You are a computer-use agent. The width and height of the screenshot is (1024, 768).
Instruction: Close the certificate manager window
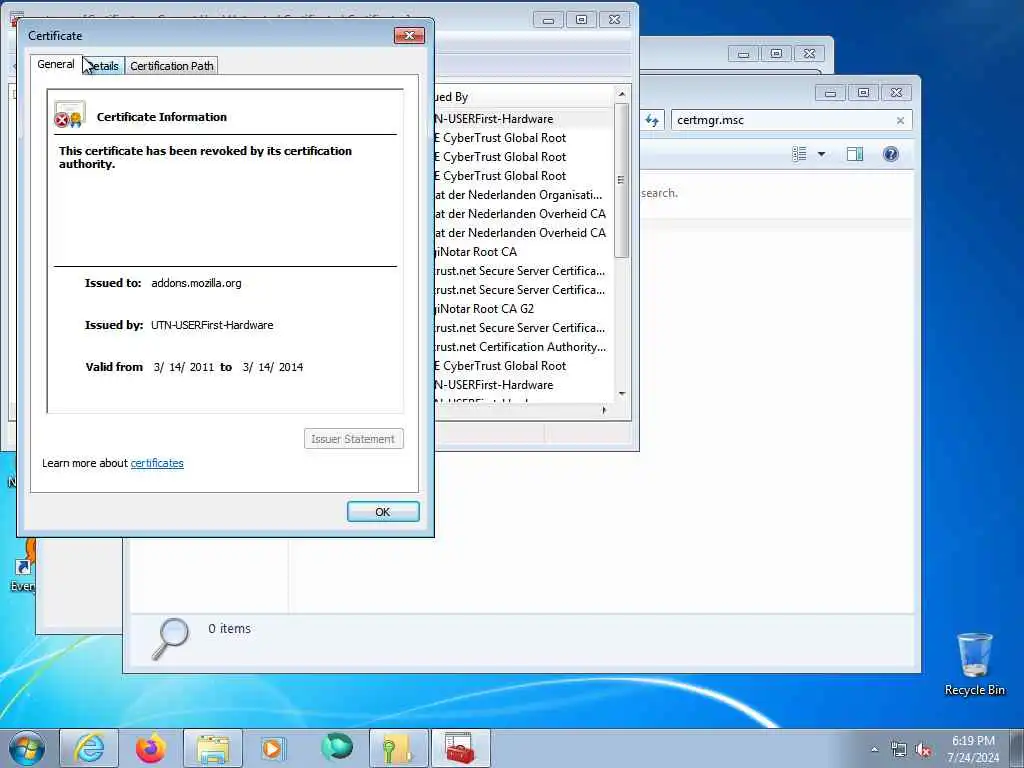[615, 20]
